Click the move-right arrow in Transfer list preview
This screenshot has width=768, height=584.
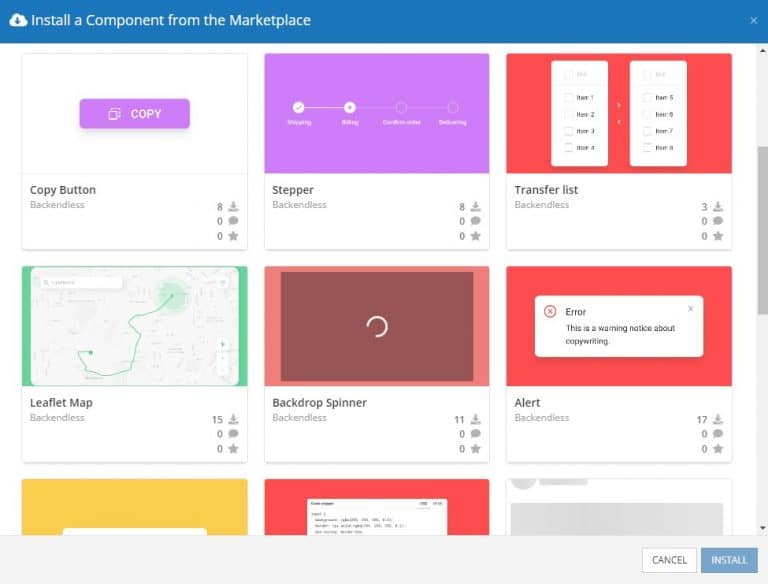tap(619, 104)
